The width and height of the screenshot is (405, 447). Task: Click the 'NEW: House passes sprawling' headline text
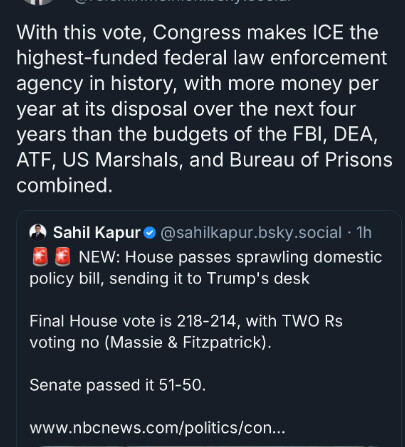(230, 257)
